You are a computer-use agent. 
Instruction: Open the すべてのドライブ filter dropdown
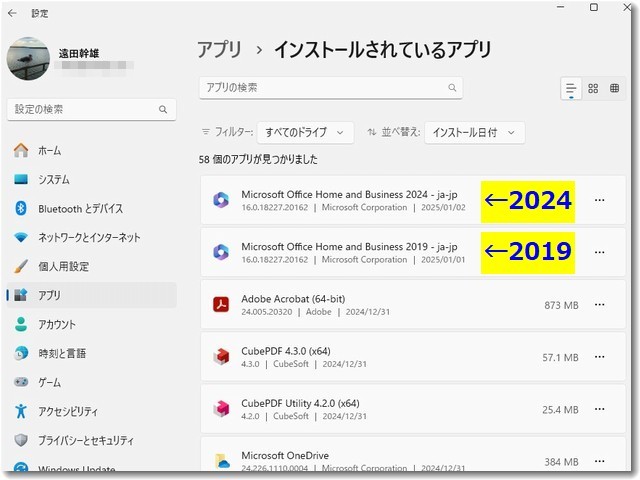pos(305,132)
